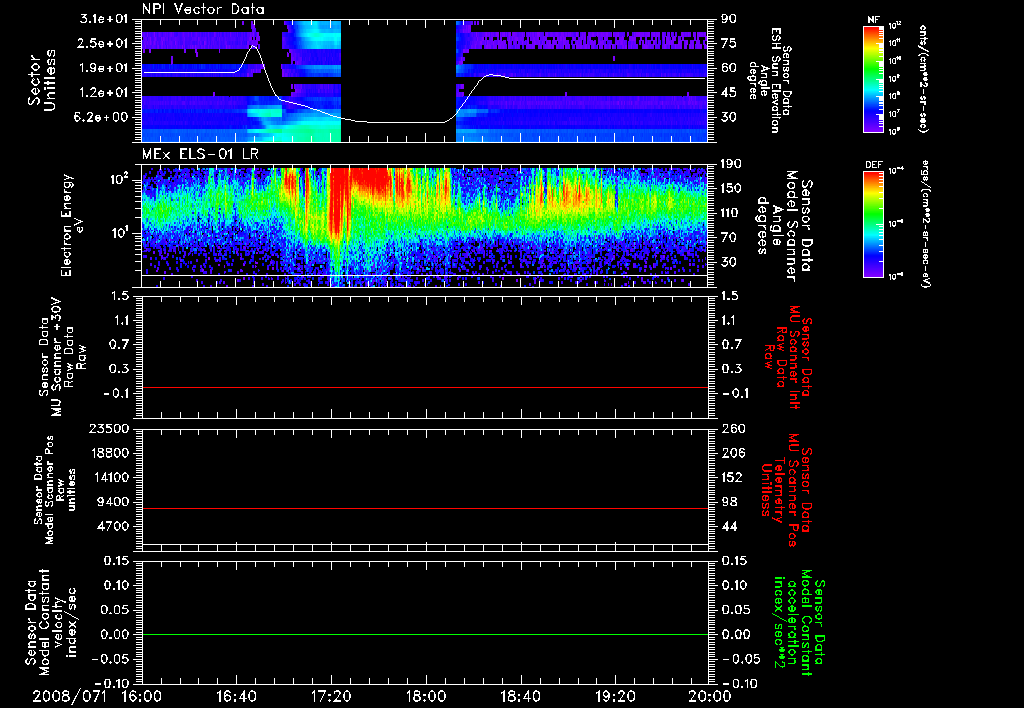This screenshot has height=708, width=1024.
Task: Click the red MU Scanner raw data line
Action: click(x=425, y=387)
